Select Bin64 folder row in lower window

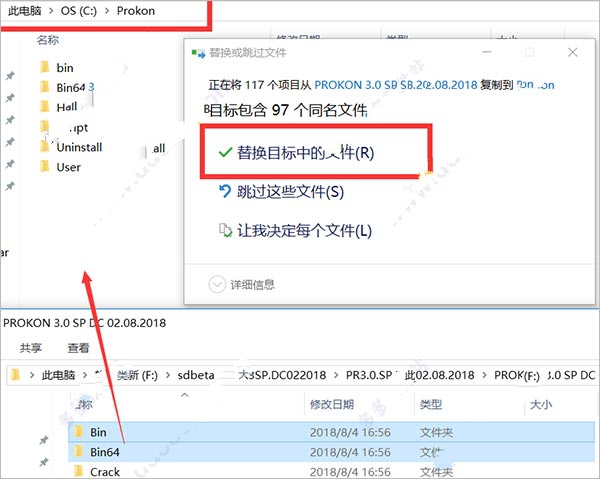click(x=331, y=452)
